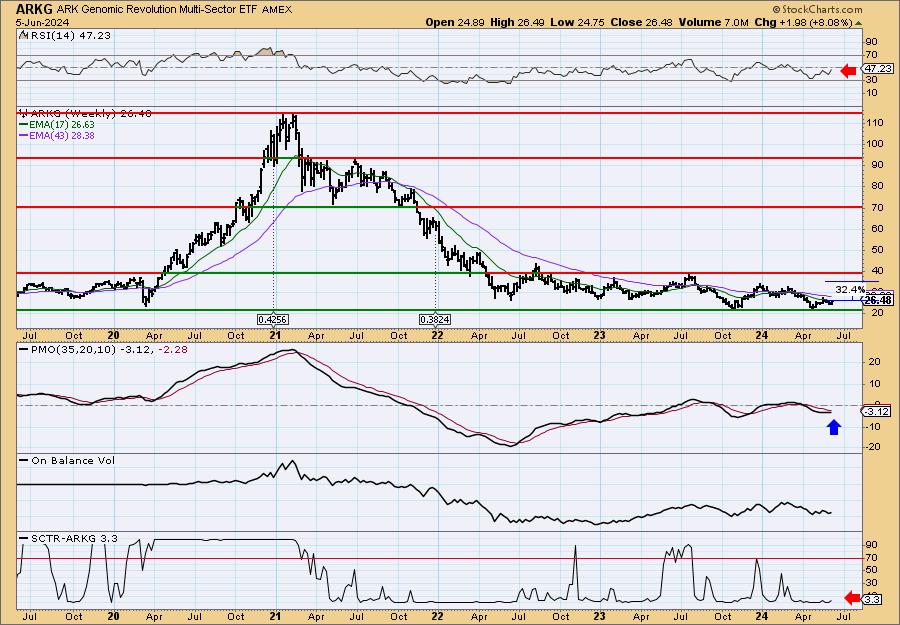Click the OHLC bar icon beside ARKG (Weekly)
The width and height of the screenshot is (900, 625).
[22, 113]
